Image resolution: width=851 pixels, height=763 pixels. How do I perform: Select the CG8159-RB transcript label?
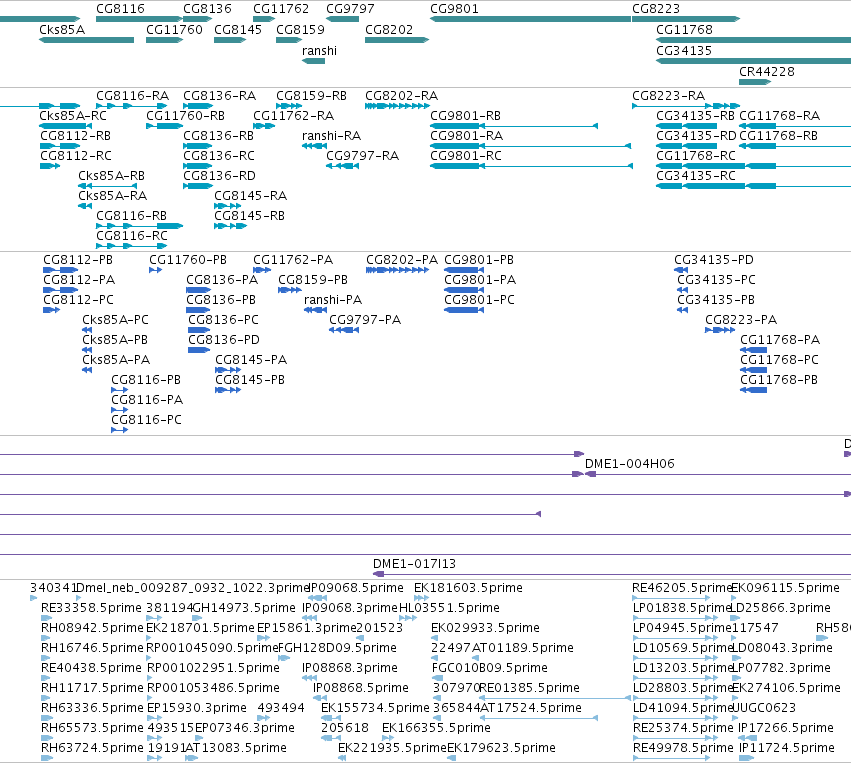point(311,96)
